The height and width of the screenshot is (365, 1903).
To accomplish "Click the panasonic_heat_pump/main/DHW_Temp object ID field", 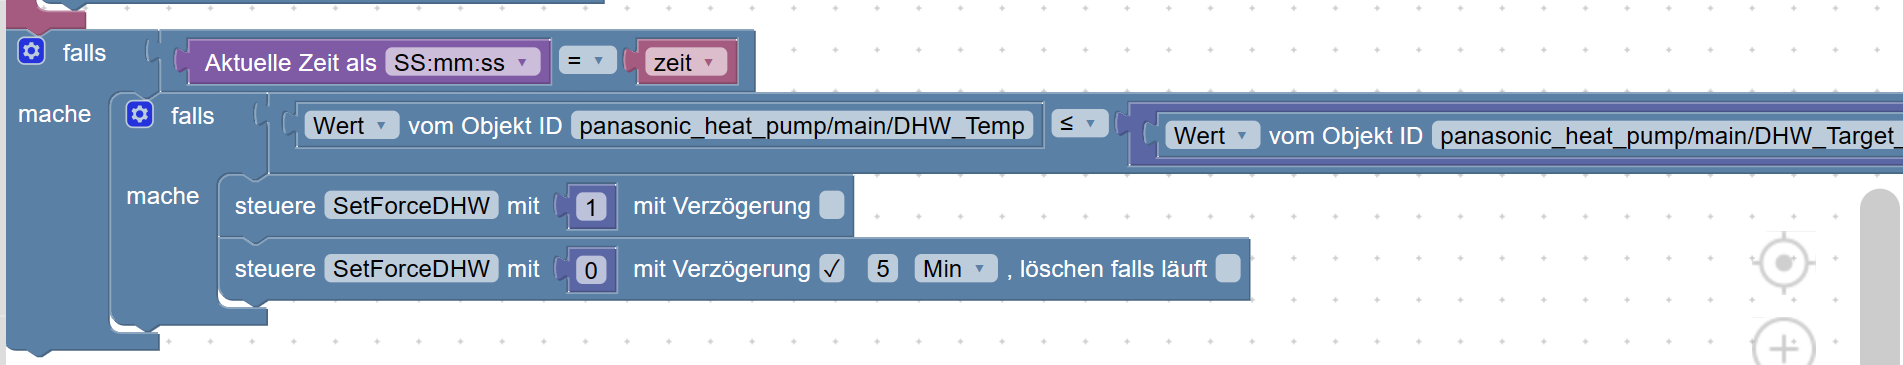I will coord(802,125).
